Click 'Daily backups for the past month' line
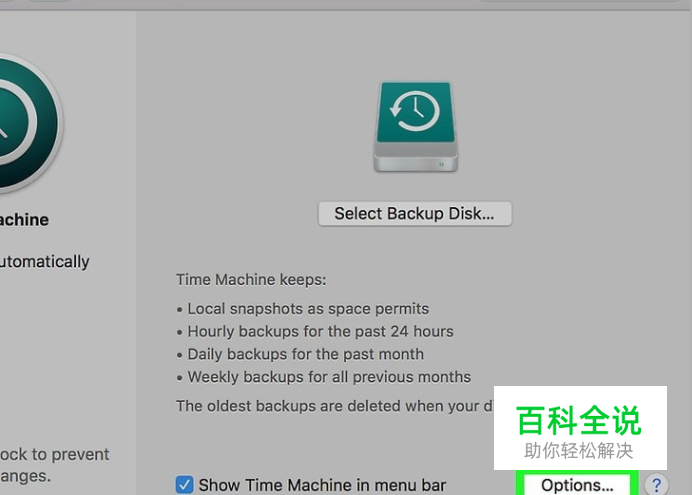 [305, 354]
